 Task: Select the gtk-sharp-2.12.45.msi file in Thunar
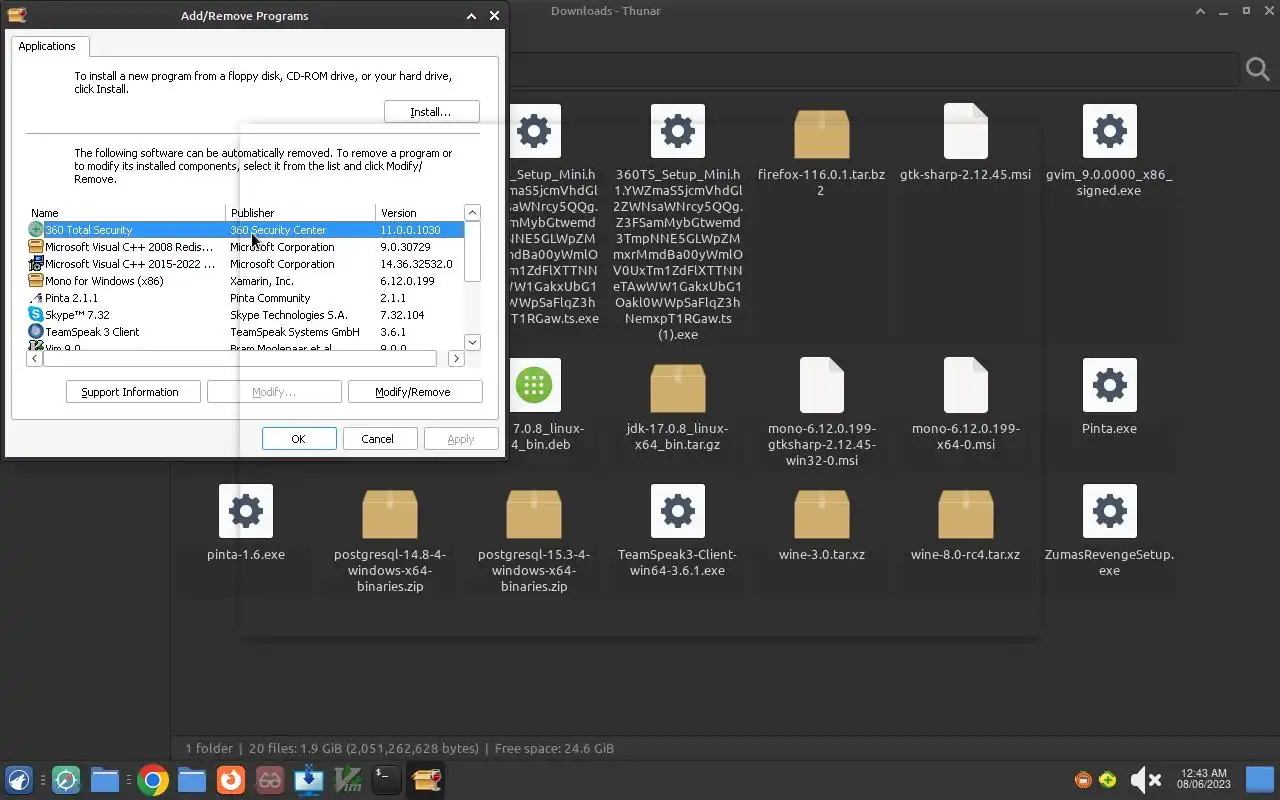pos(965,131)
